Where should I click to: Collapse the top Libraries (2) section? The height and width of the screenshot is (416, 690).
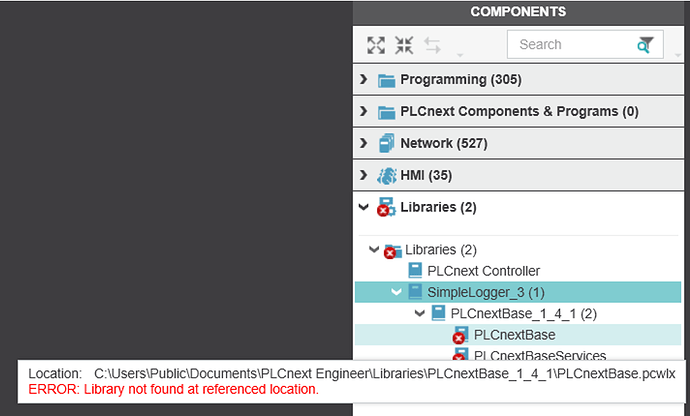click(363, 207)
